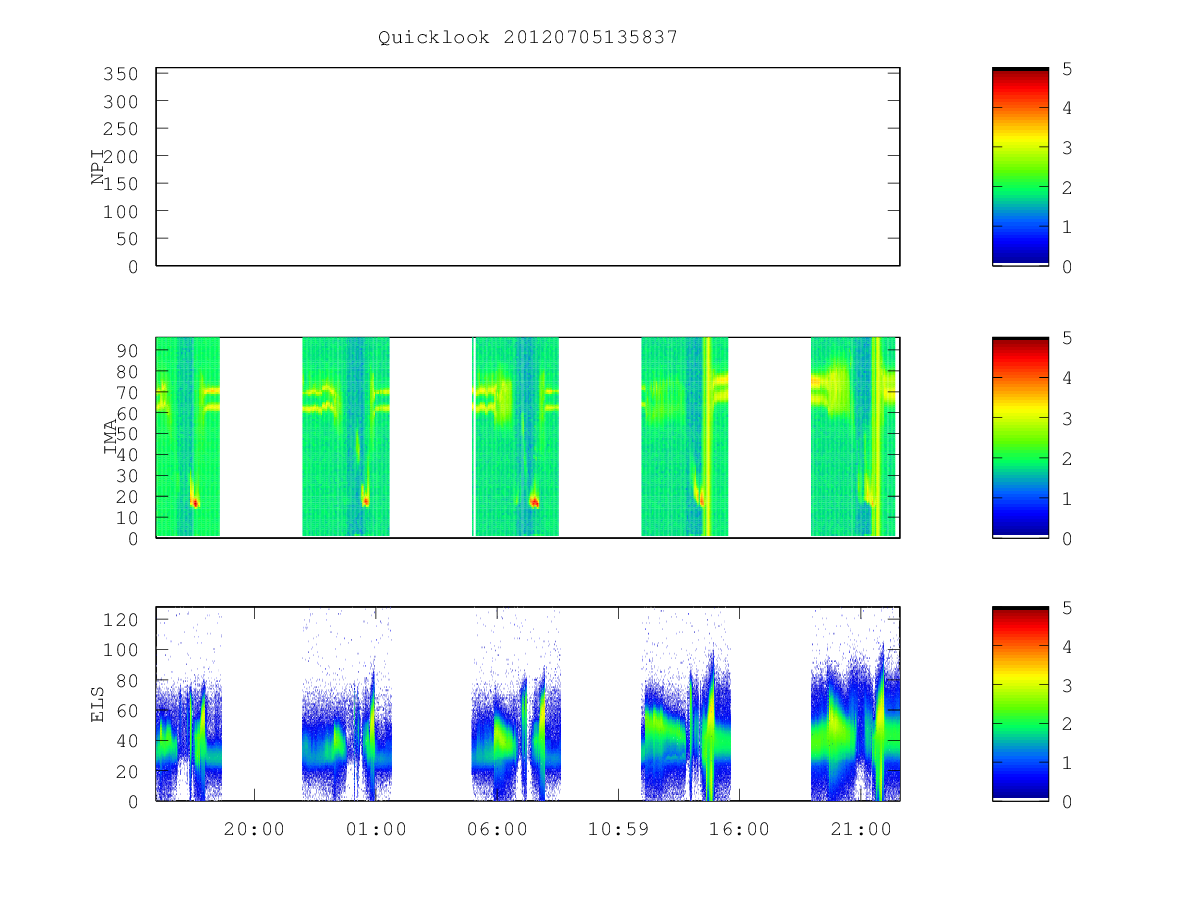This screenshot has height=900, width=1200.
Task: Click the 350 tick on NPI axis
Action: (121, 74)
